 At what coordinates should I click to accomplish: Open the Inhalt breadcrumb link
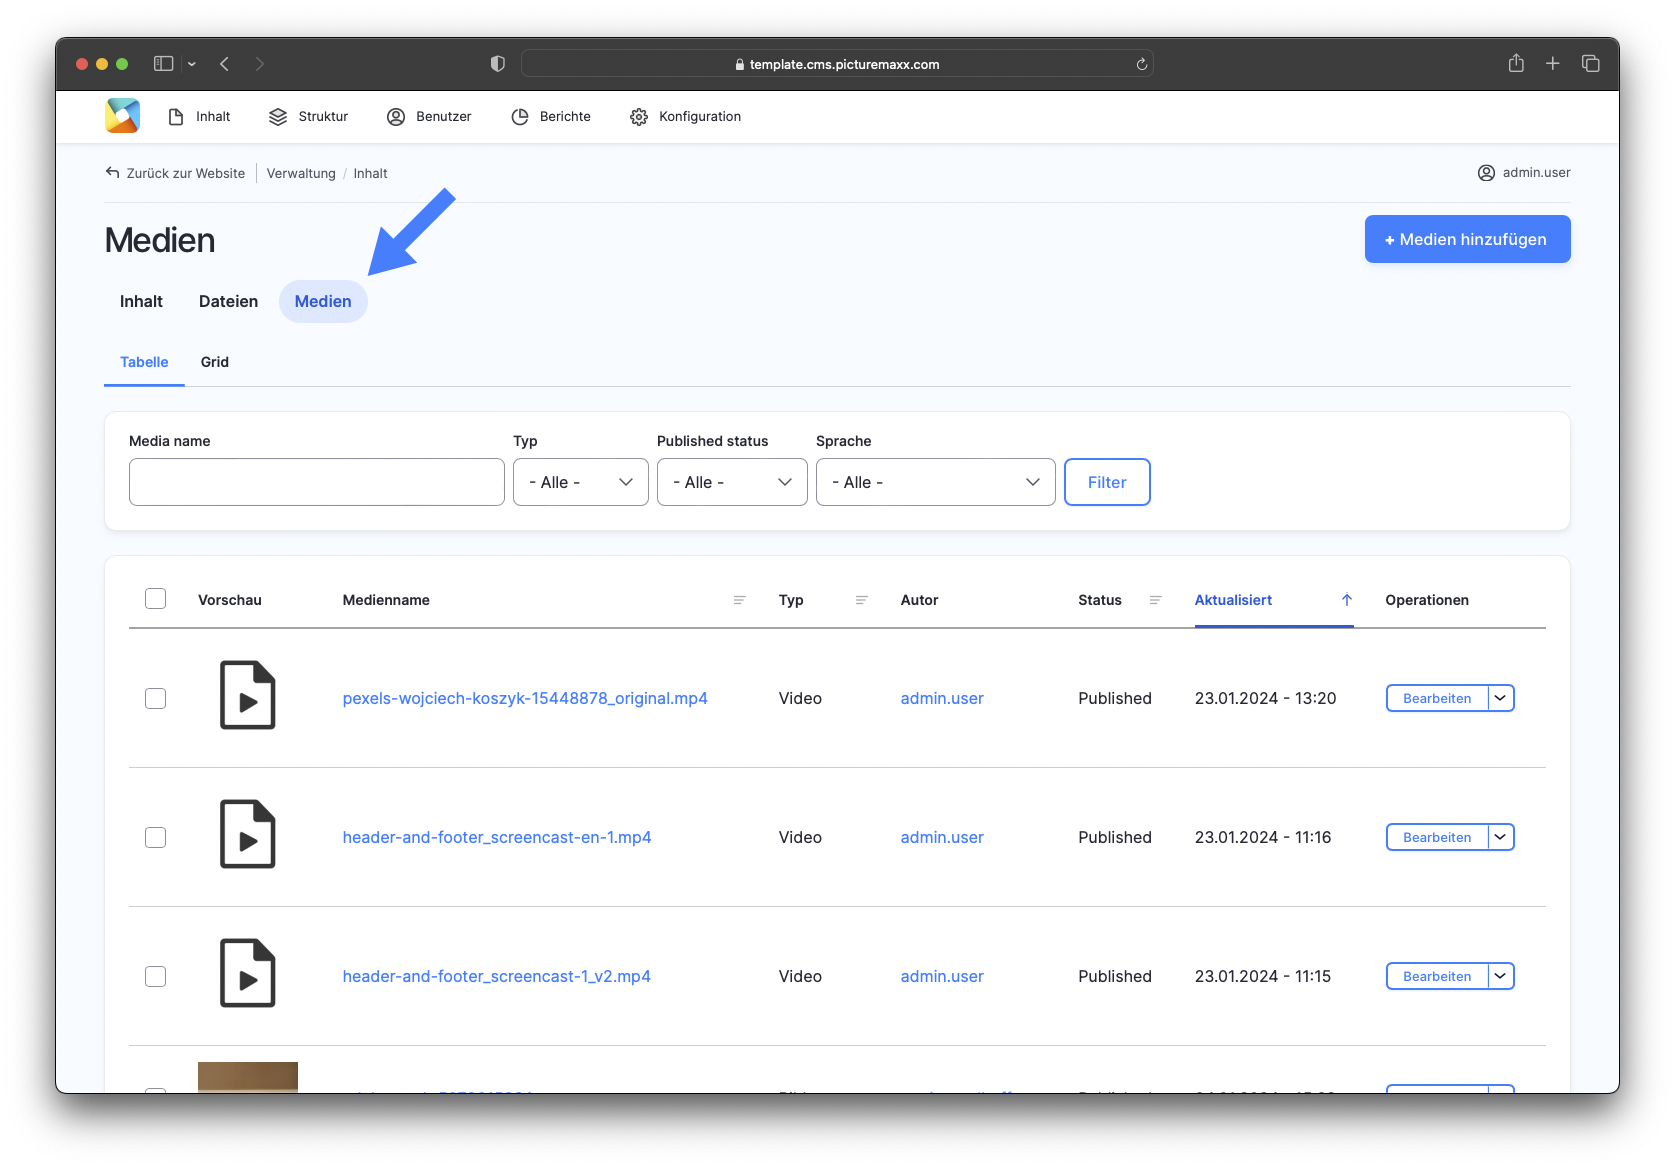[x=370, y=173]
